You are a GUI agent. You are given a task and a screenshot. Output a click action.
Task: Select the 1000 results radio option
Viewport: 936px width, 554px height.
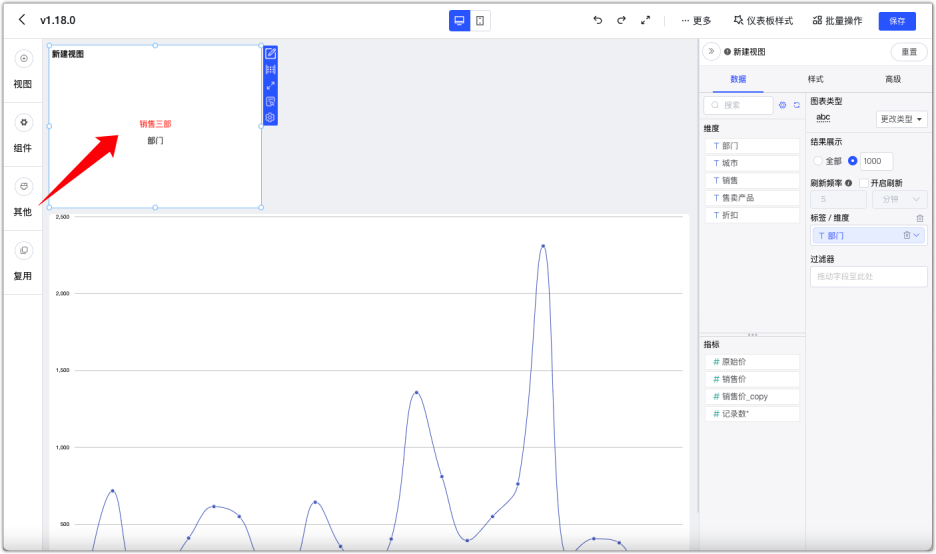pyautogui.click(x=853, y=161)
